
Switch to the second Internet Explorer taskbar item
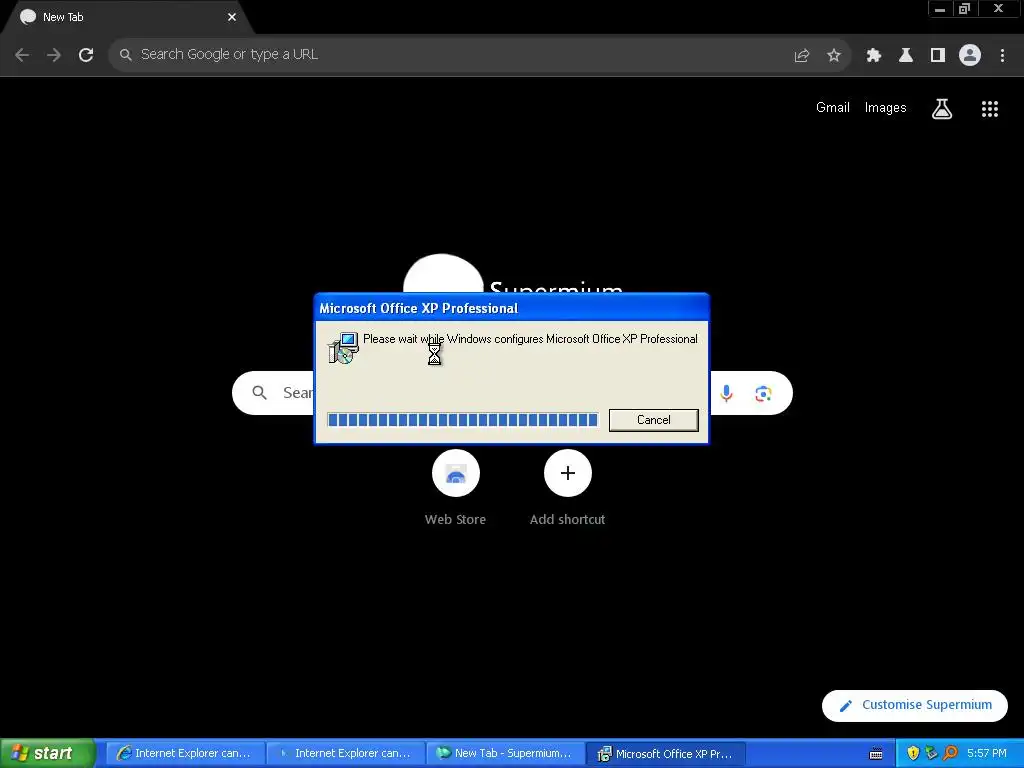(345, 754)
